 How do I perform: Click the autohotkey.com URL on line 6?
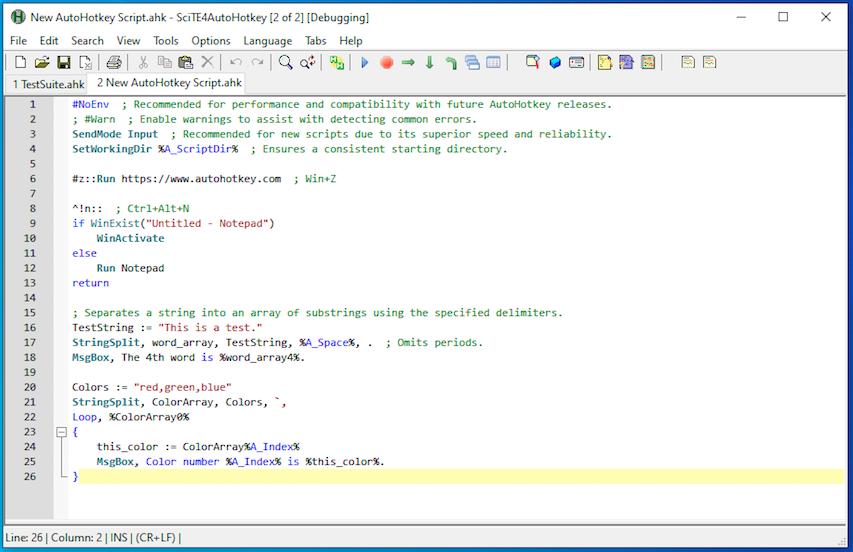tap(201, 179)
